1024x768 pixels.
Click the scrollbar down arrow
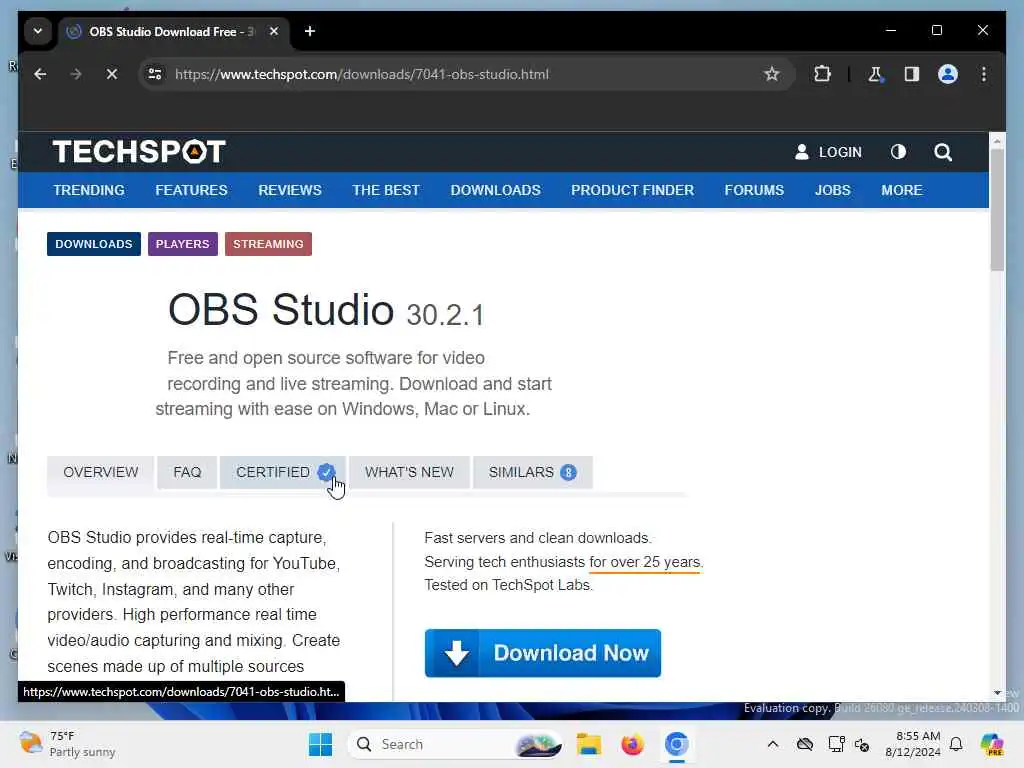click(997, 692)
